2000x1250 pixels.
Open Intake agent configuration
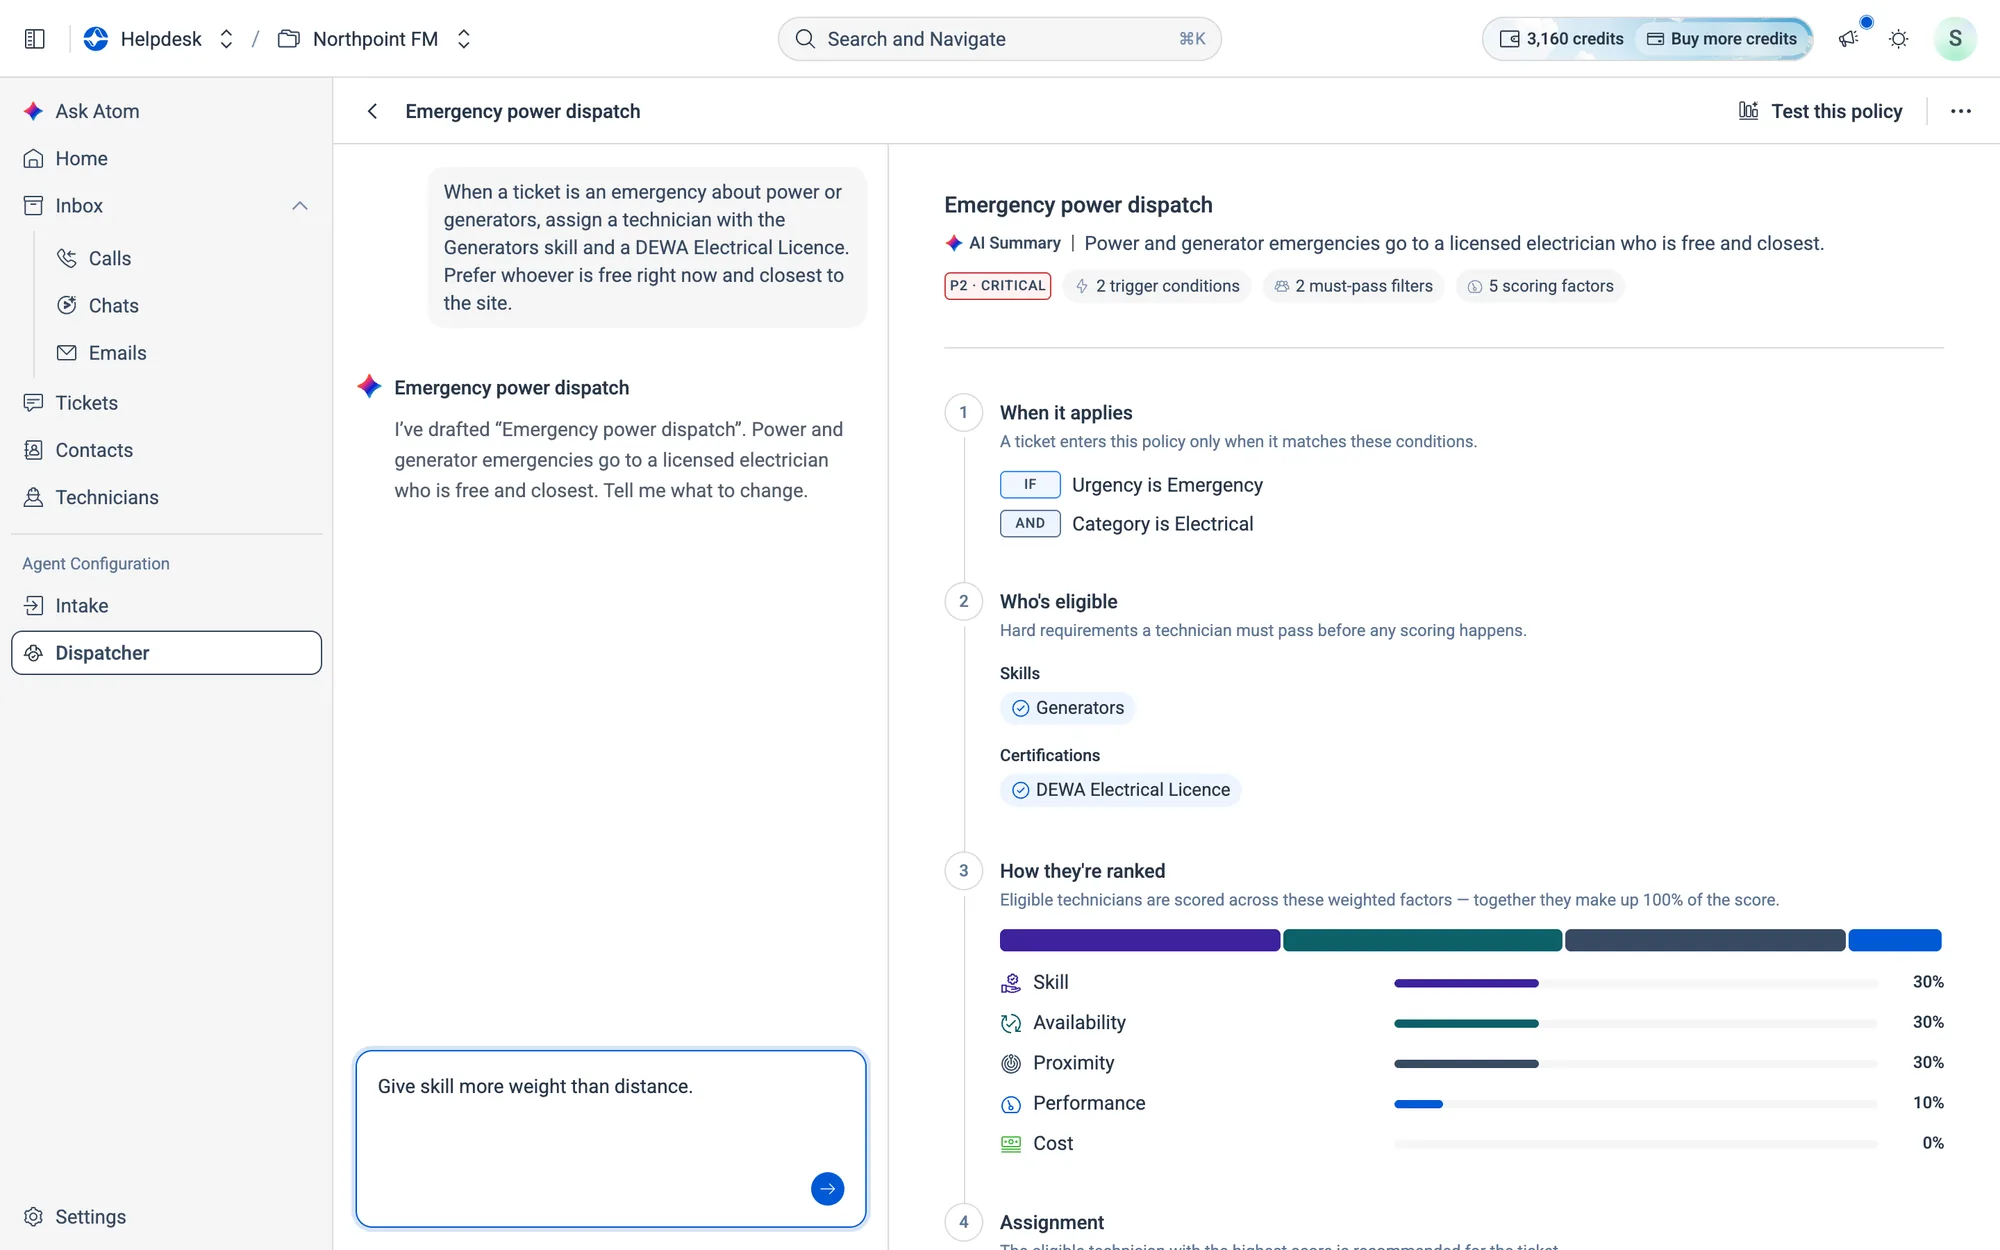[166, 605]
